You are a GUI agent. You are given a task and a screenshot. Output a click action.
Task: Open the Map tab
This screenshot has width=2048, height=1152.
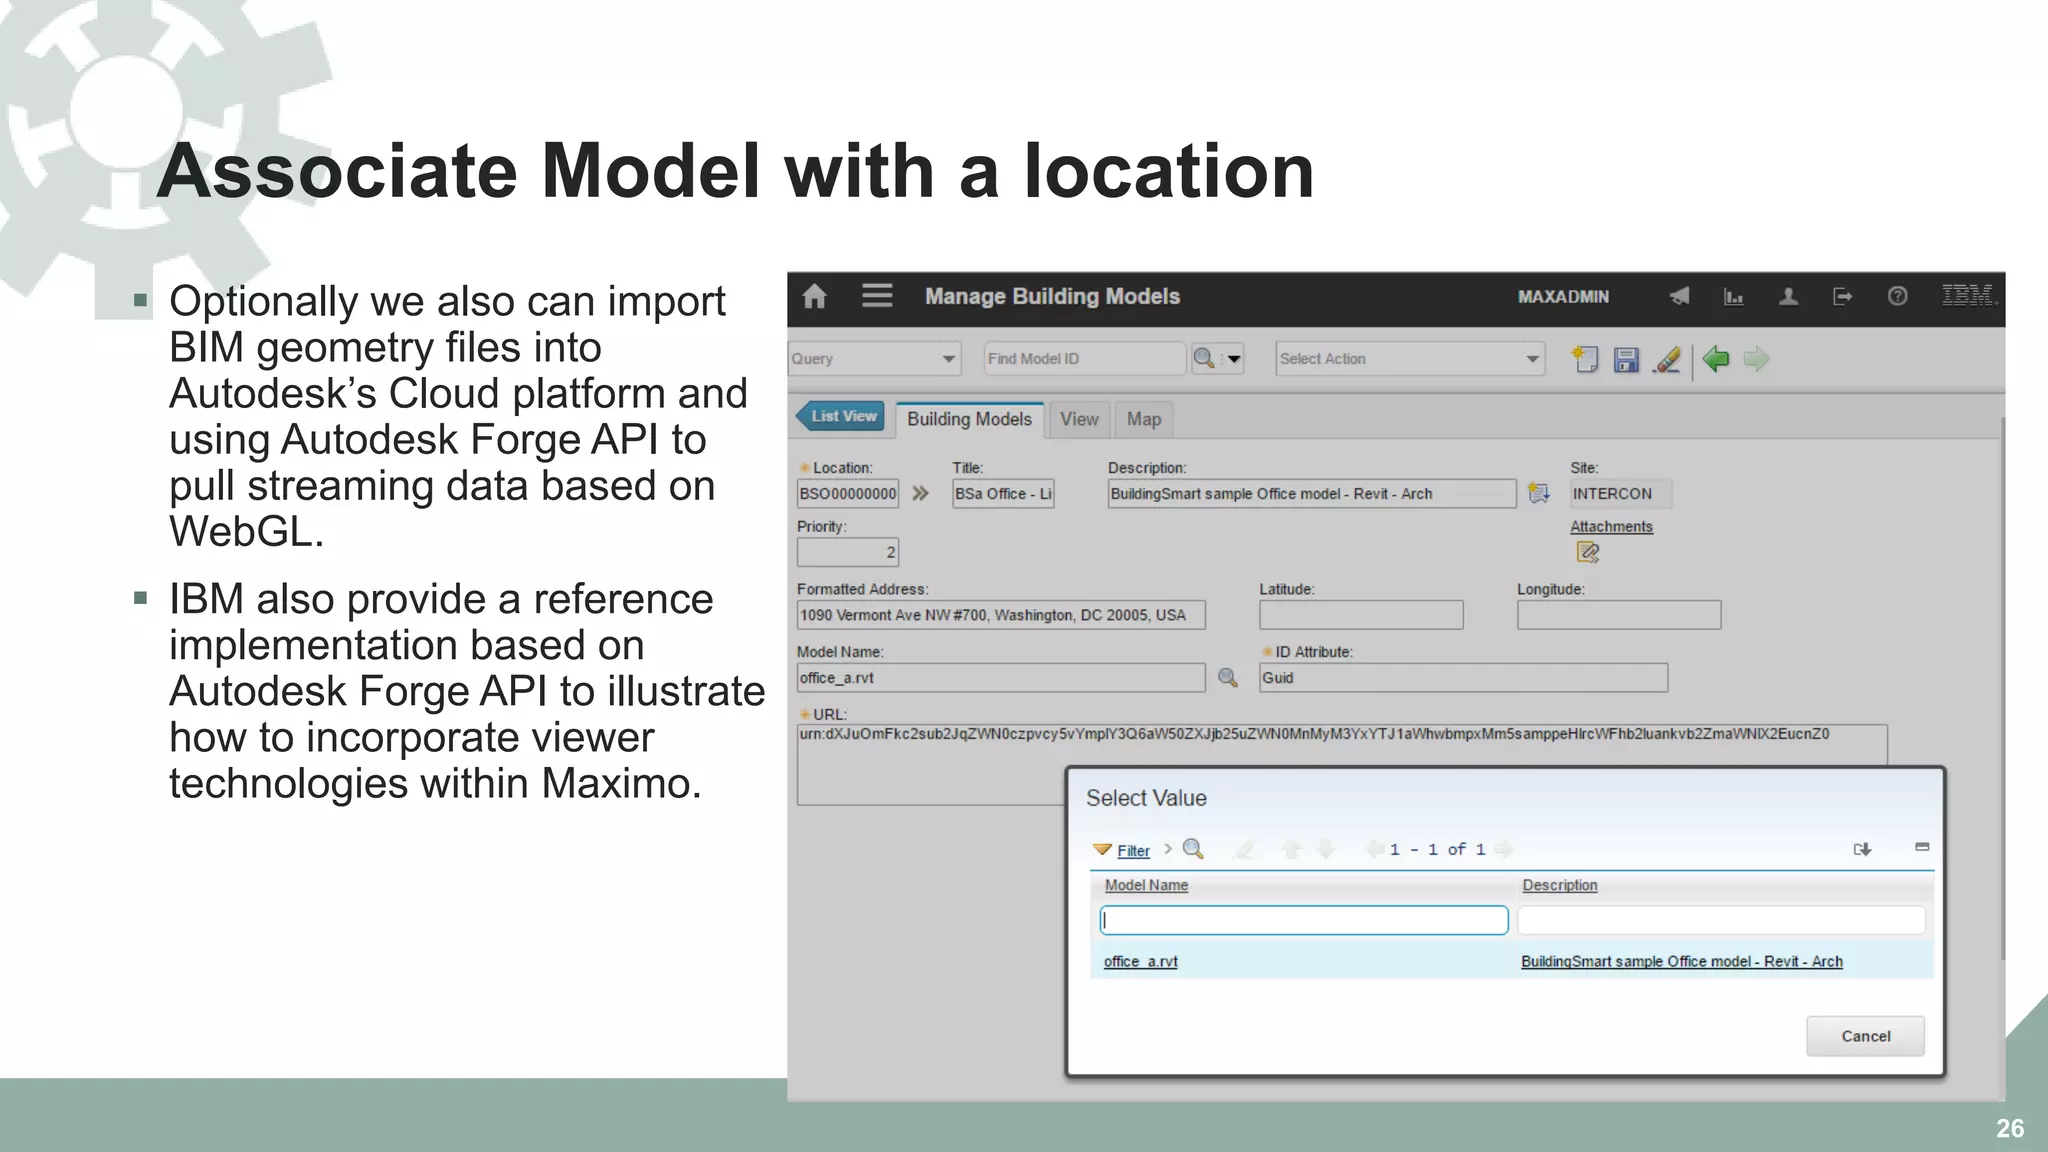1144,419
